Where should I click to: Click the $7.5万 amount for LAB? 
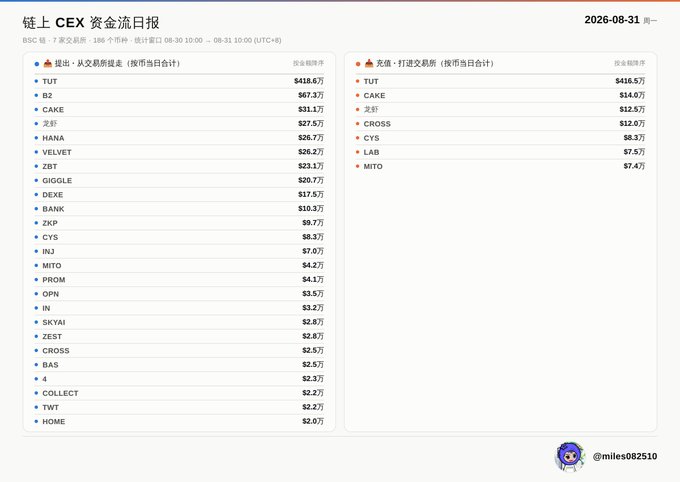634,152
